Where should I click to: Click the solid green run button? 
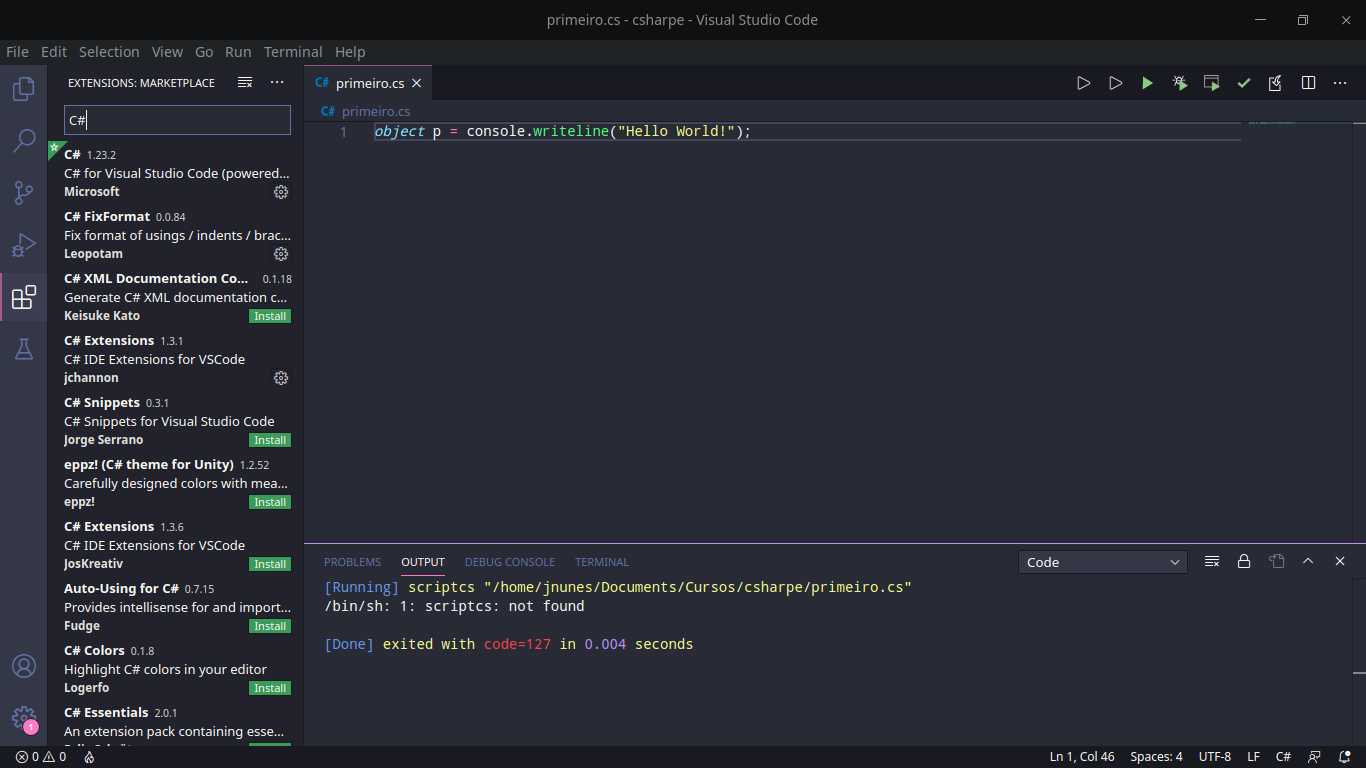point(1147,83)
